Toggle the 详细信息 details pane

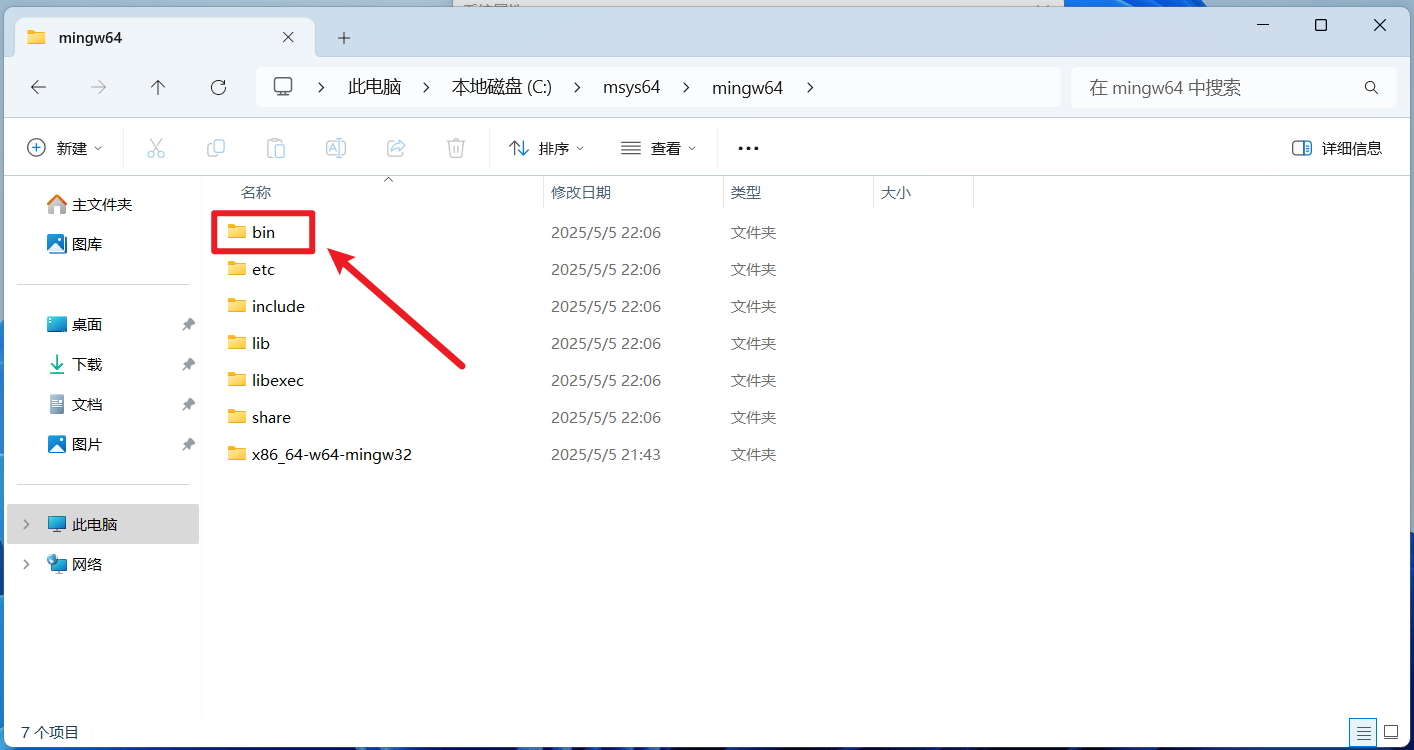(x=1337, y=148)
